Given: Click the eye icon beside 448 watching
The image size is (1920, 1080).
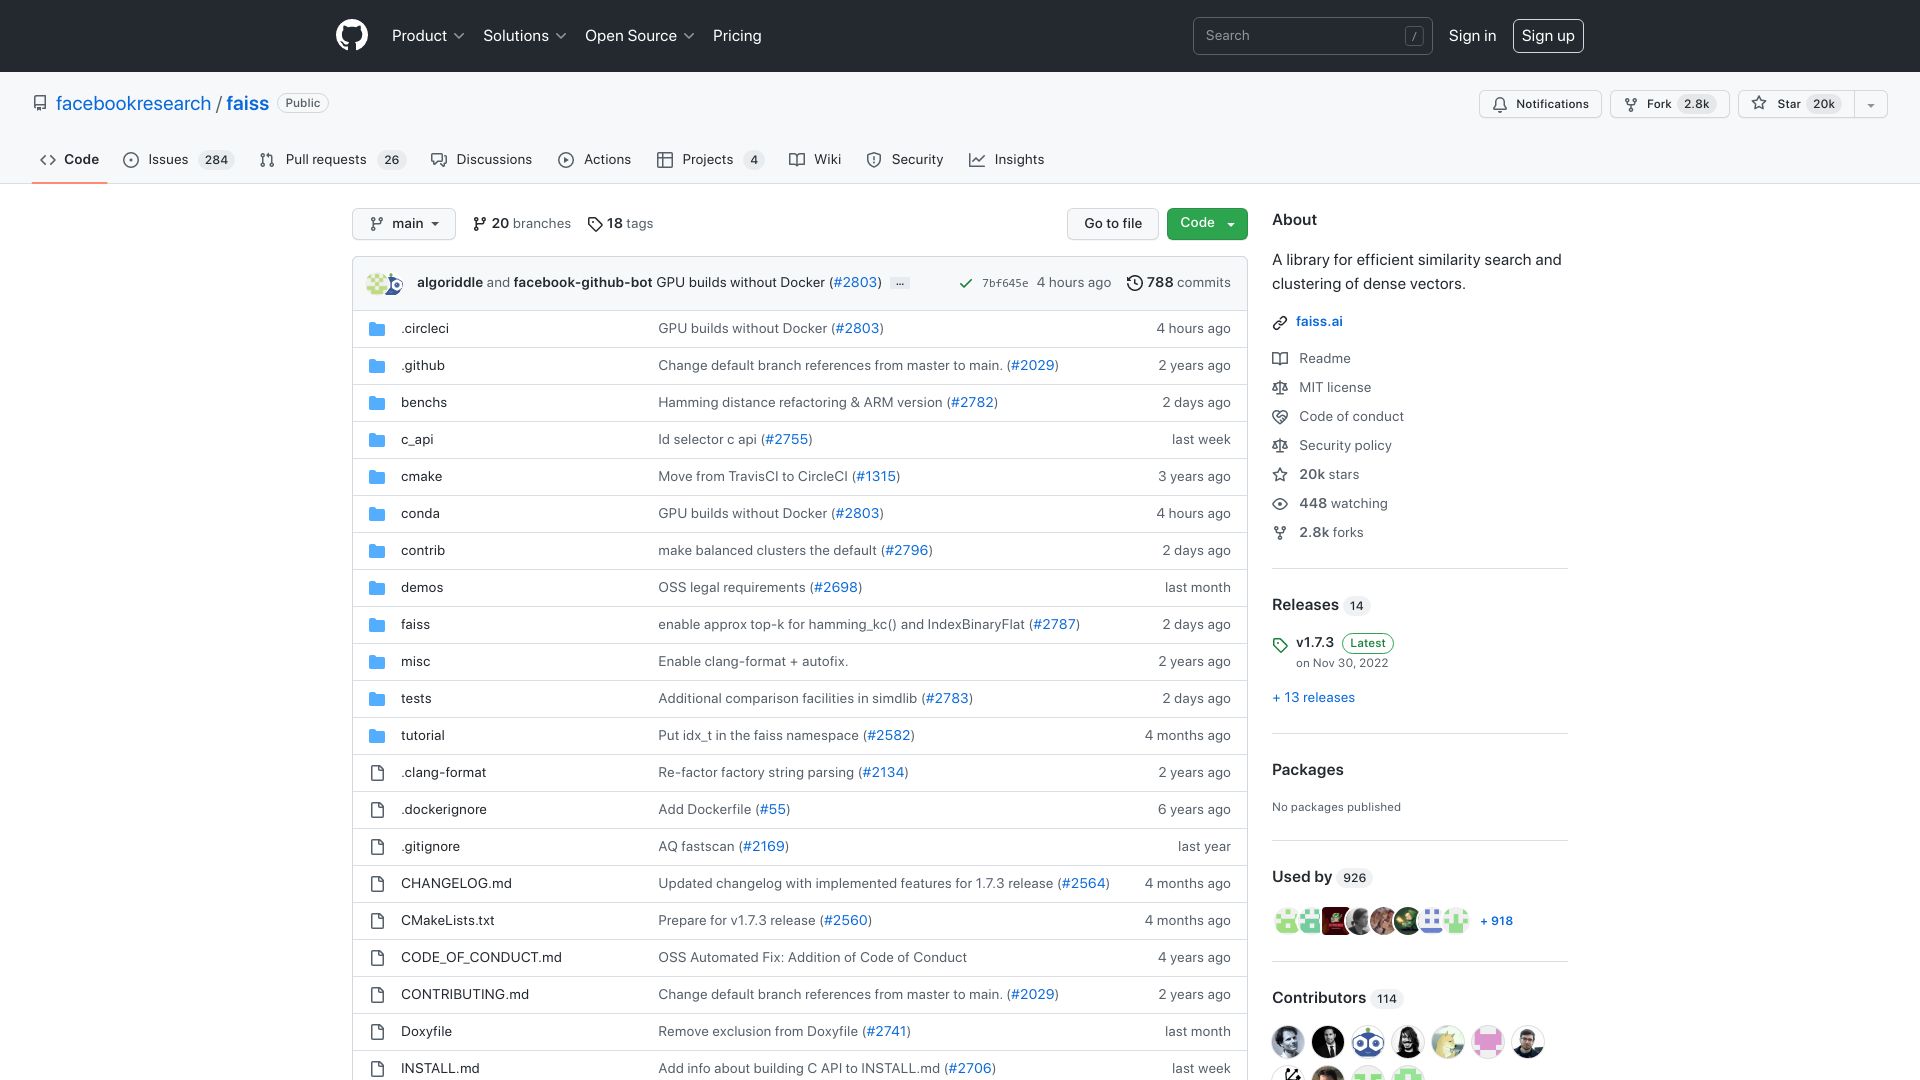Looking at the screenshot, I should (1280, 504).
